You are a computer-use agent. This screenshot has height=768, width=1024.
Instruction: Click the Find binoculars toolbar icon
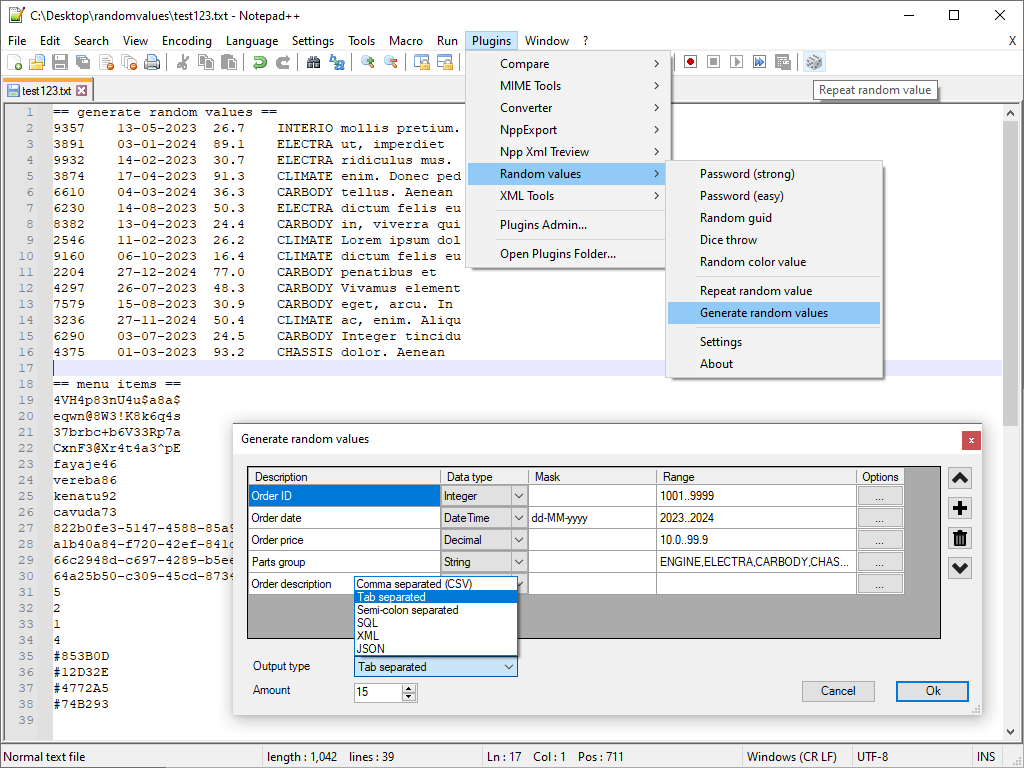click(313, 62)
